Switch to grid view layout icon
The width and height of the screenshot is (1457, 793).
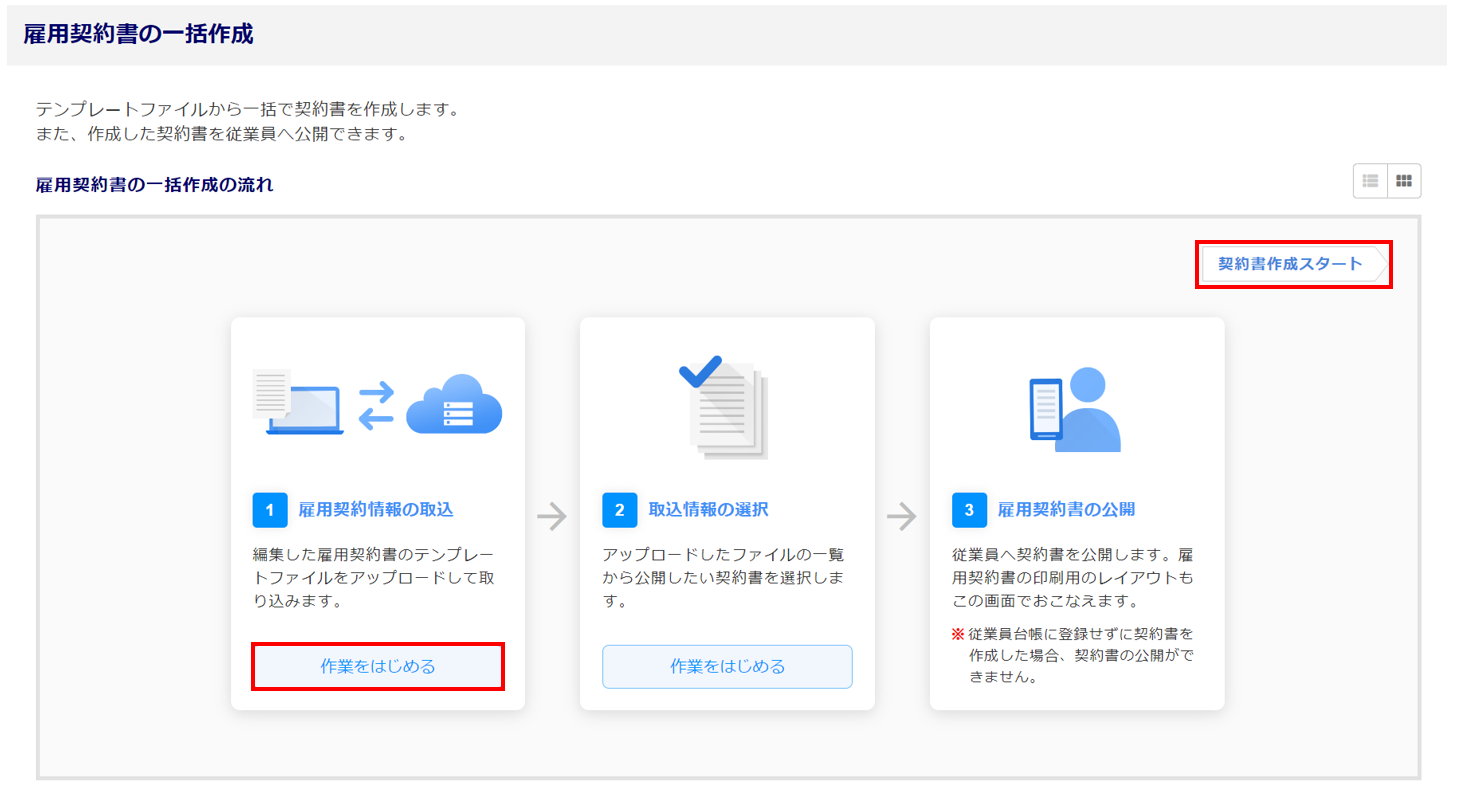click(1404, 181)
